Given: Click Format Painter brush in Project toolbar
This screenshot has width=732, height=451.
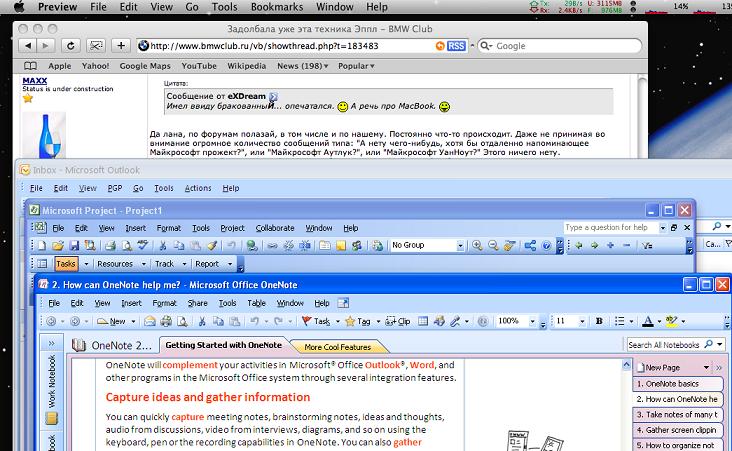Looking at the screenshot, I should pos(212,246).
